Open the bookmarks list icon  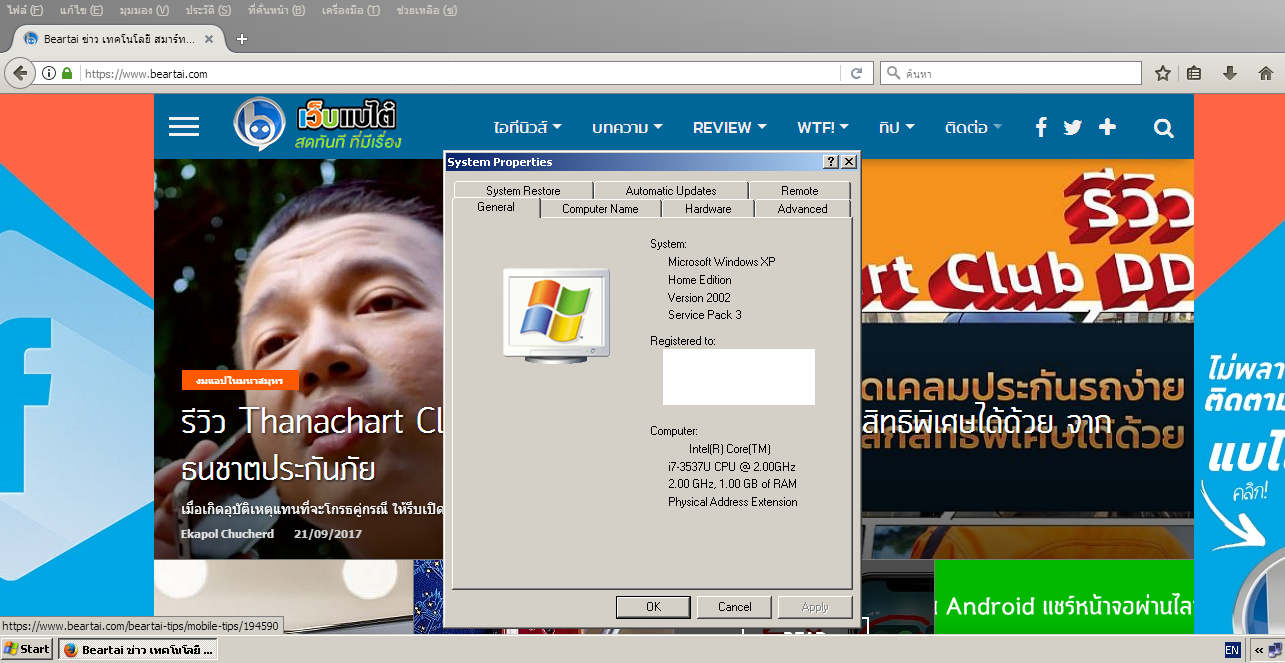[1194, 73]
